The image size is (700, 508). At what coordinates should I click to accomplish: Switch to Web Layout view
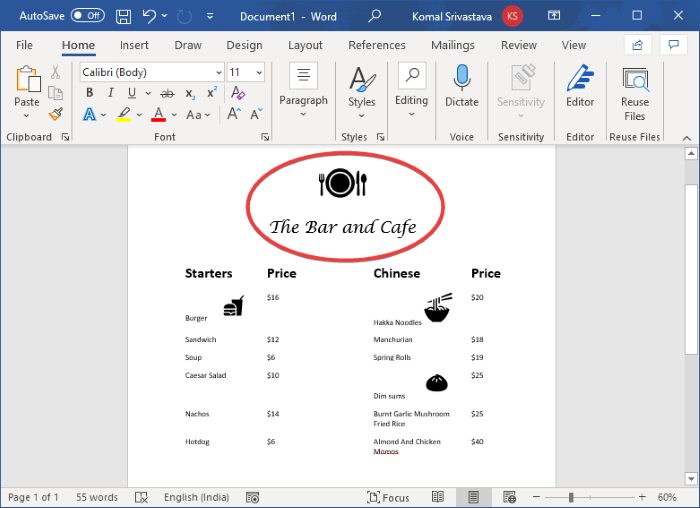coord(509,497)
